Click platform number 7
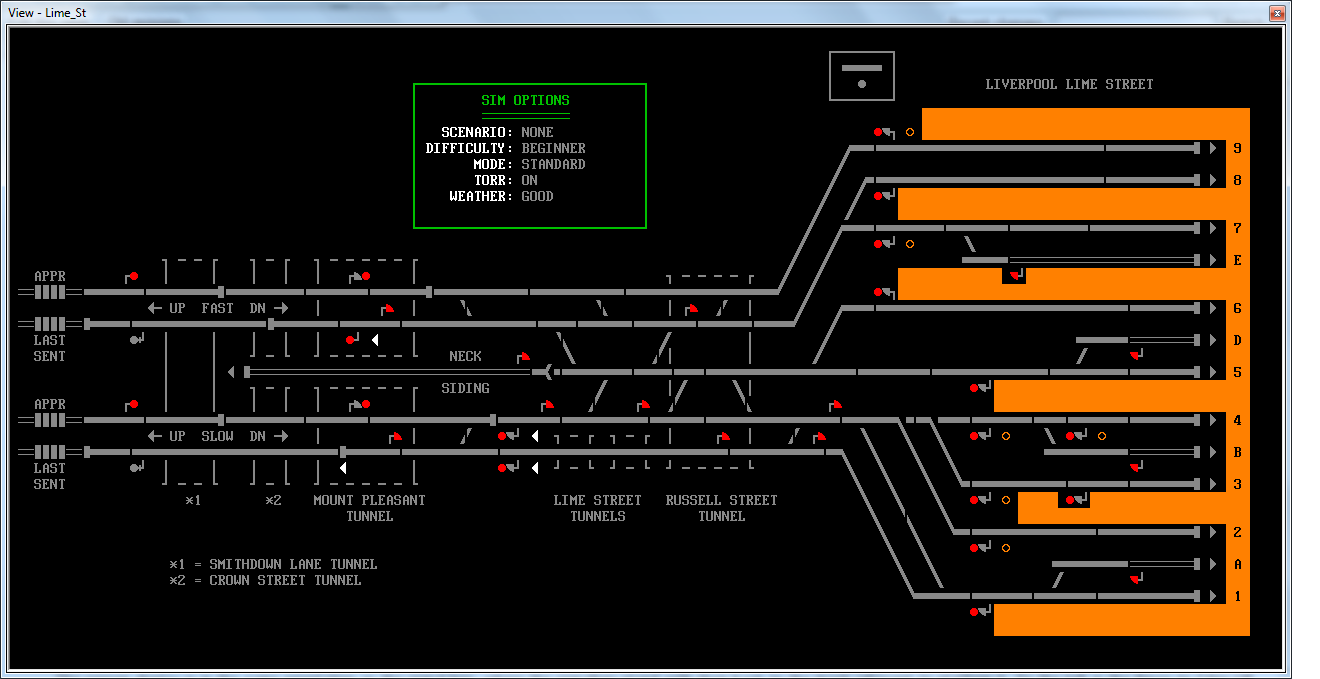 click(1238, 228)
